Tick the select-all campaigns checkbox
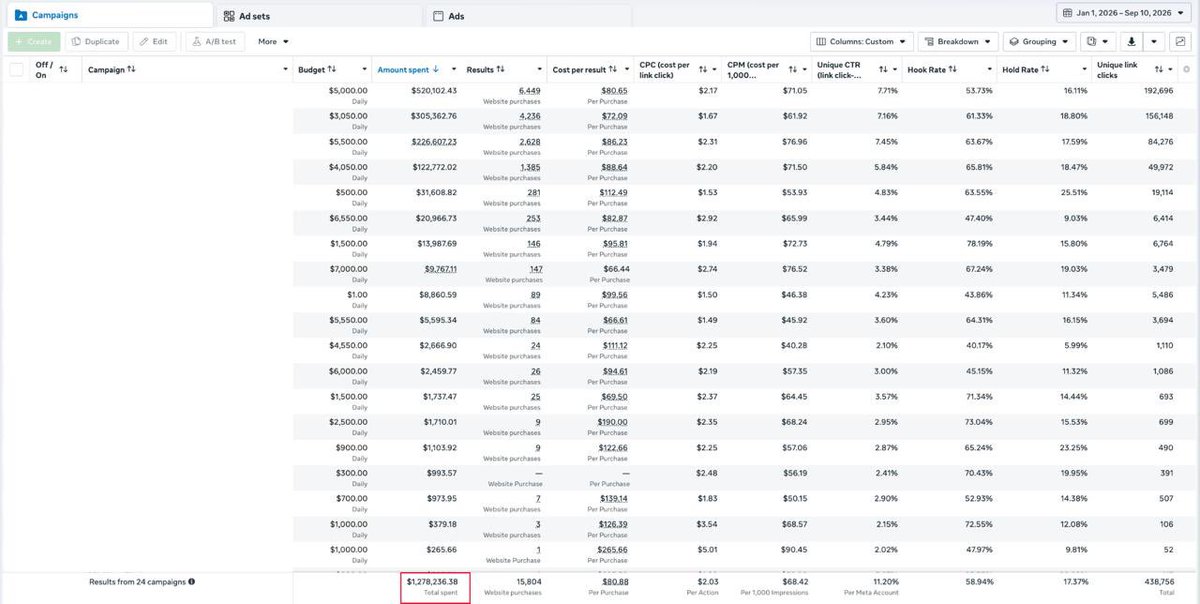 click(16, 69)
